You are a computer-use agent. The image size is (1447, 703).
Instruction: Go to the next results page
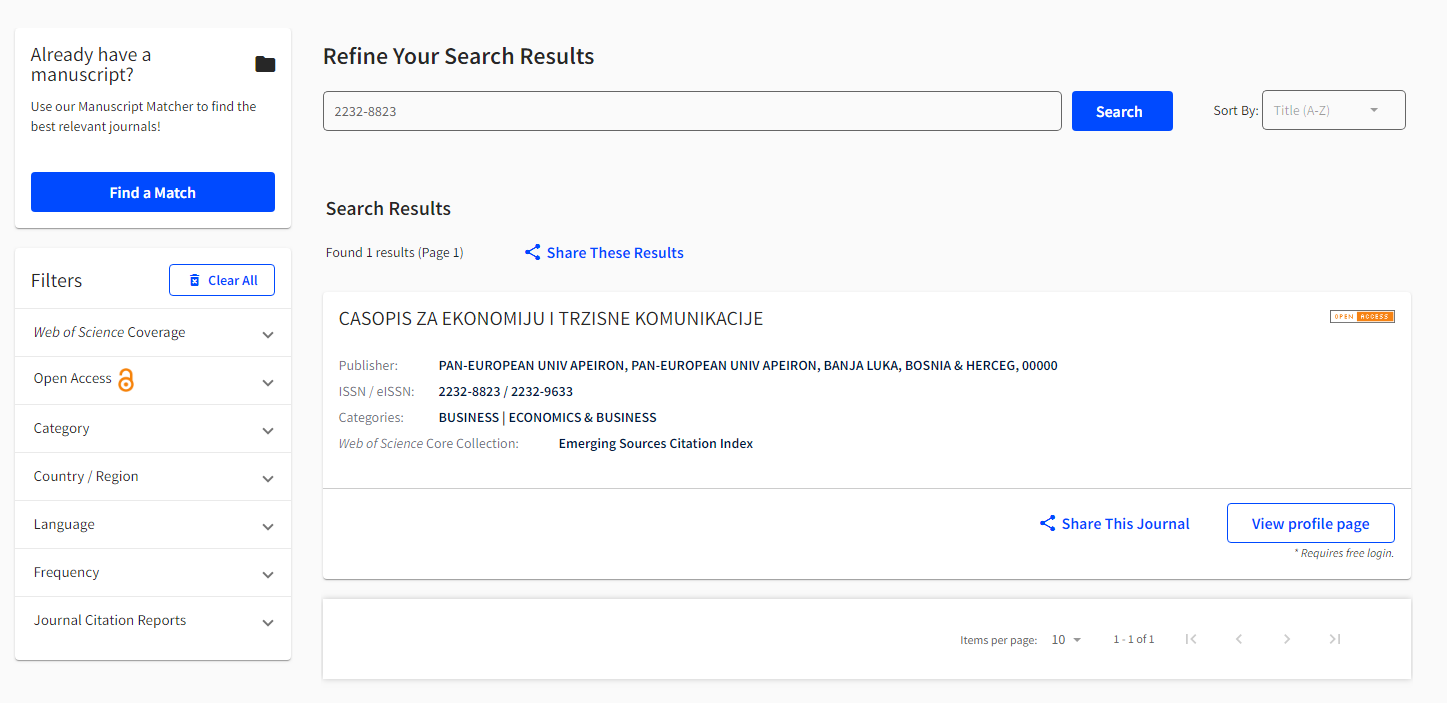(1287, 639)
